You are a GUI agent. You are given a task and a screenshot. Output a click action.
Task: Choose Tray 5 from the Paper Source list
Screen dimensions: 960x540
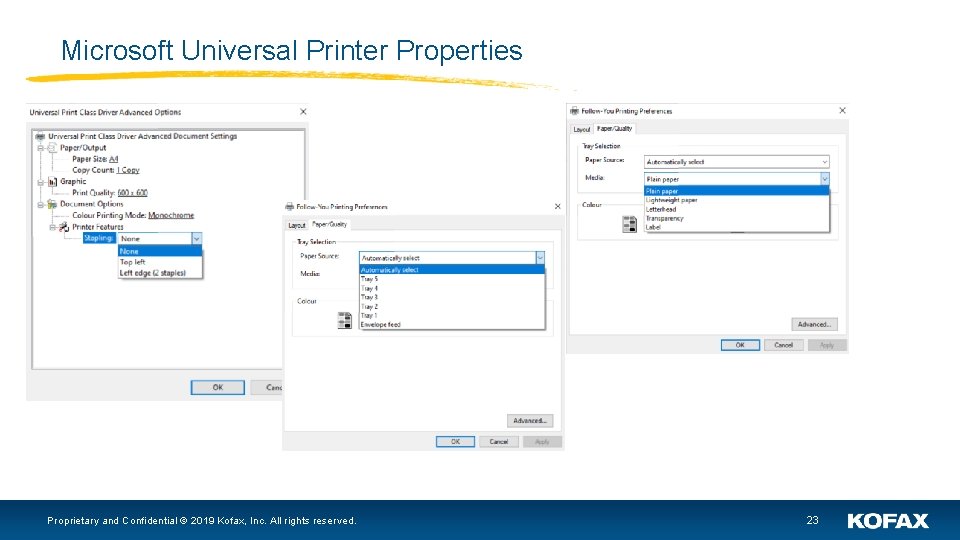(452, 279)
